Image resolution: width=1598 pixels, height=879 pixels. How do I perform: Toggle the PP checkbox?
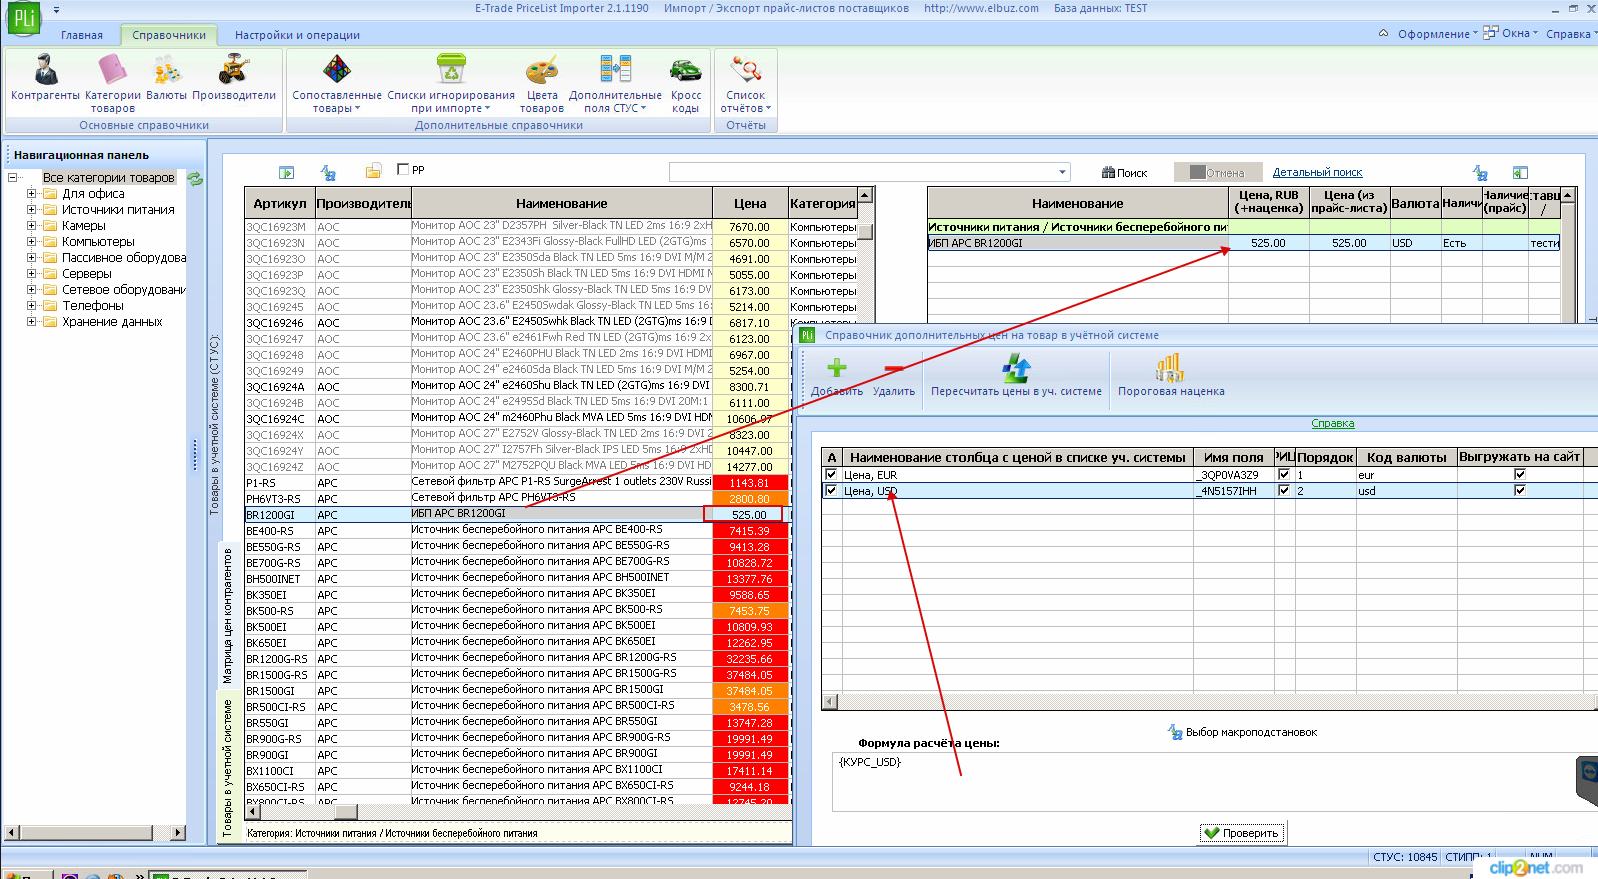click(x=403, y=169)
